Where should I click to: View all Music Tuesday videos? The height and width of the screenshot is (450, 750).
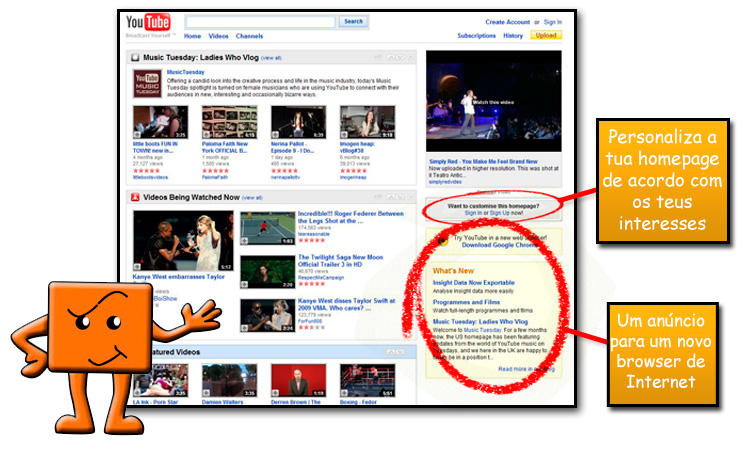click(x=271, y=58)
